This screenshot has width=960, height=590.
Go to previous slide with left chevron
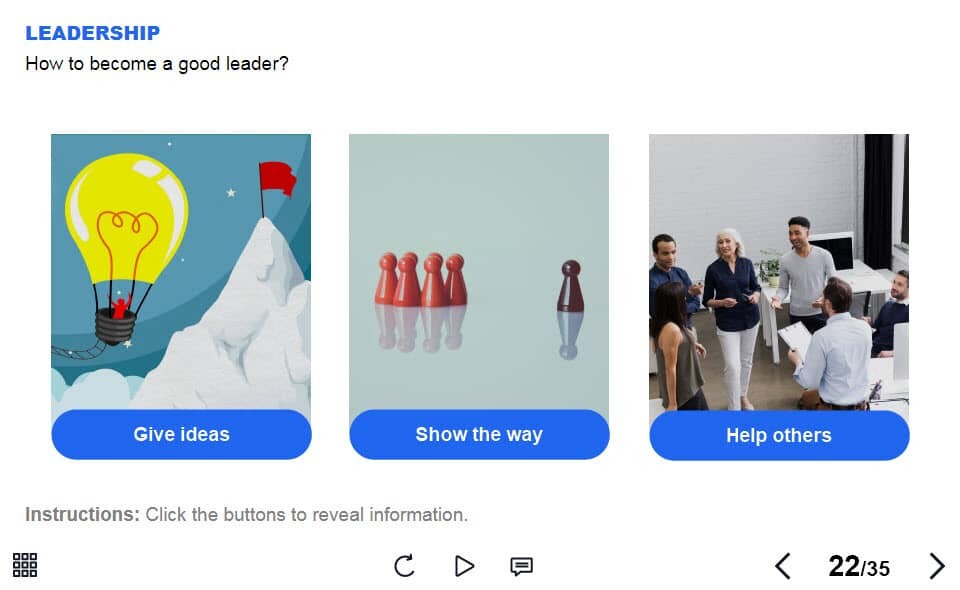click(782, 566)
